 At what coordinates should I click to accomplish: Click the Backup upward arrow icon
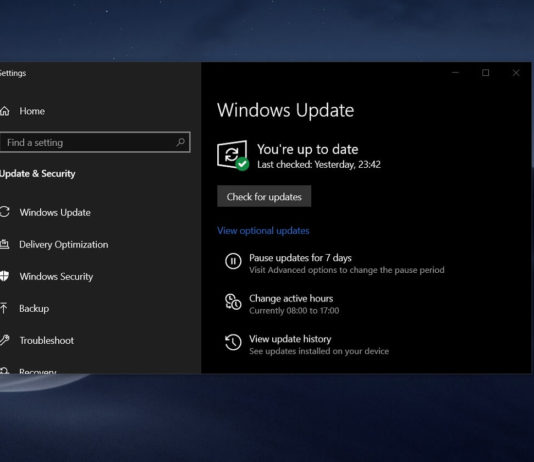click(4, 308)
